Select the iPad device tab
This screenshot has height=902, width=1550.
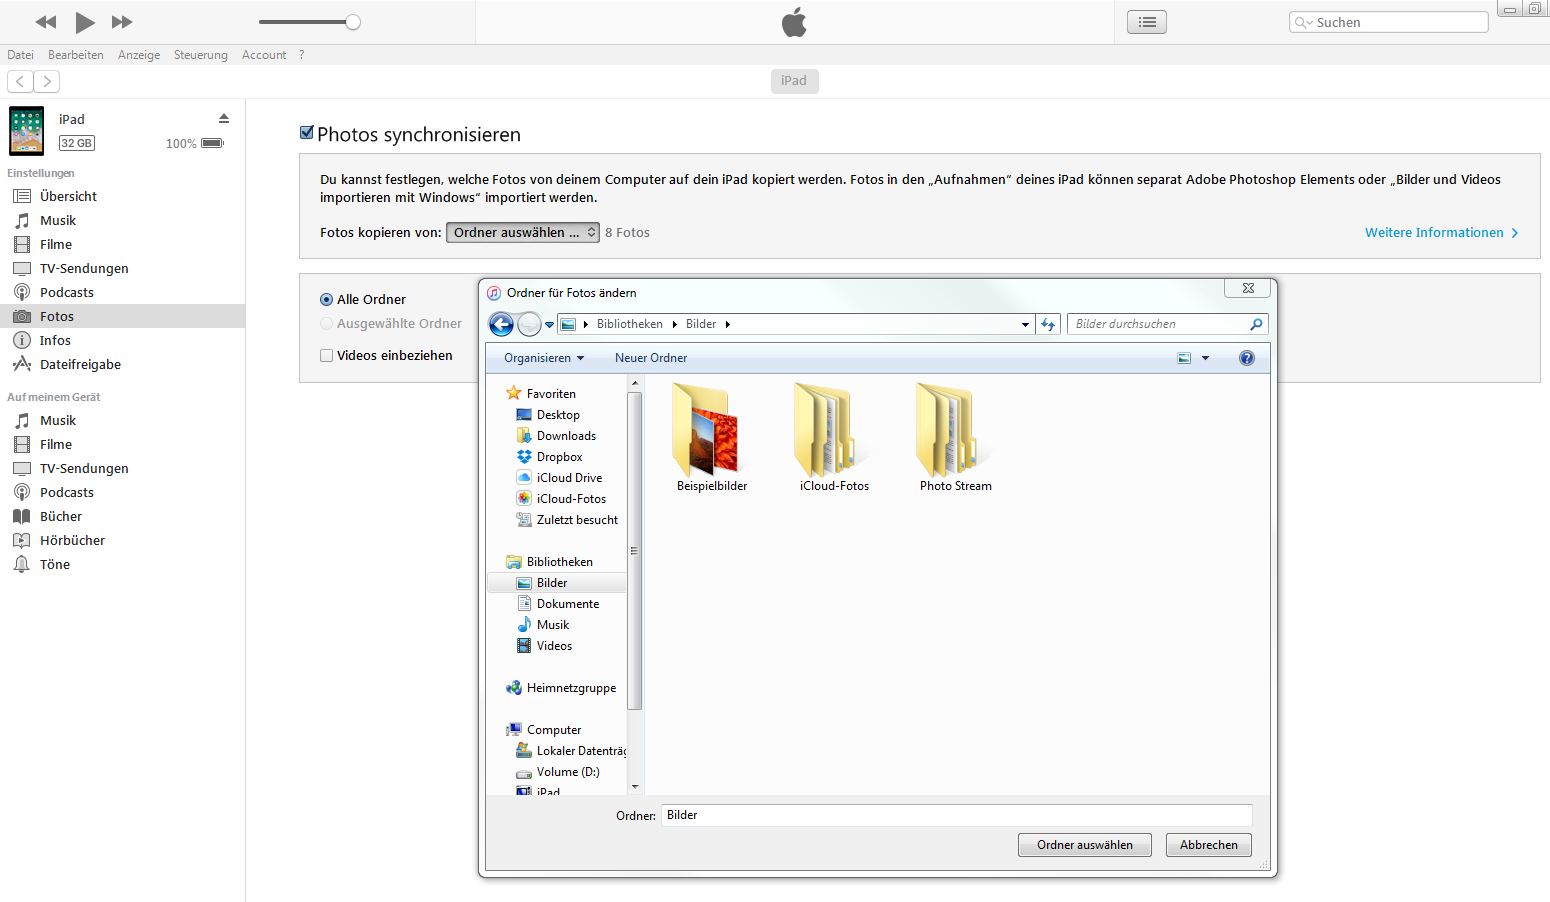pyautogui.click(x=794, y=81)
